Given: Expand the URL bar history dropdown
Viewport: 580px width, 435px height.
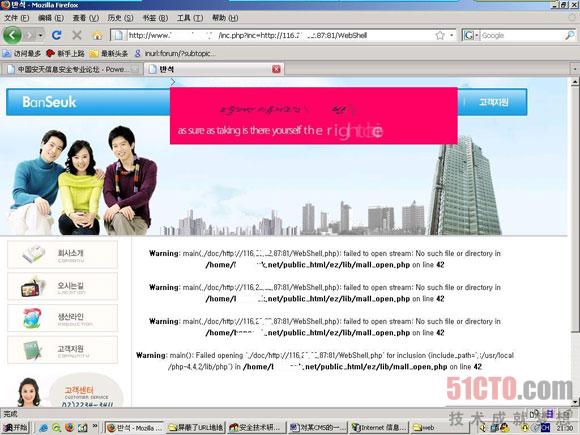Looking at the screenshot, I should pos(452,36).
